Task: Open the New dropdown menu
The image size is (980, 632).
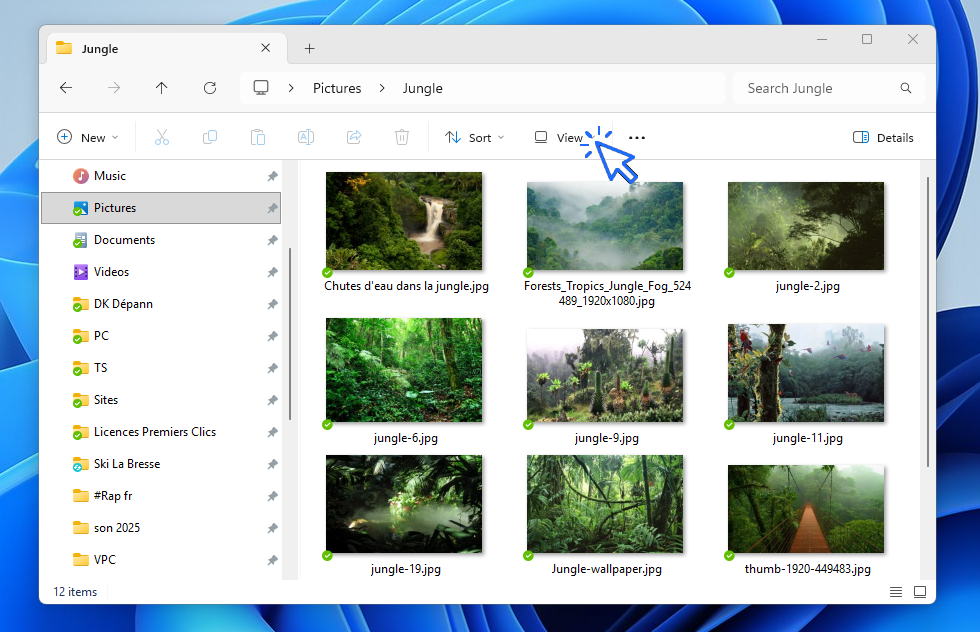Action: 88,138
